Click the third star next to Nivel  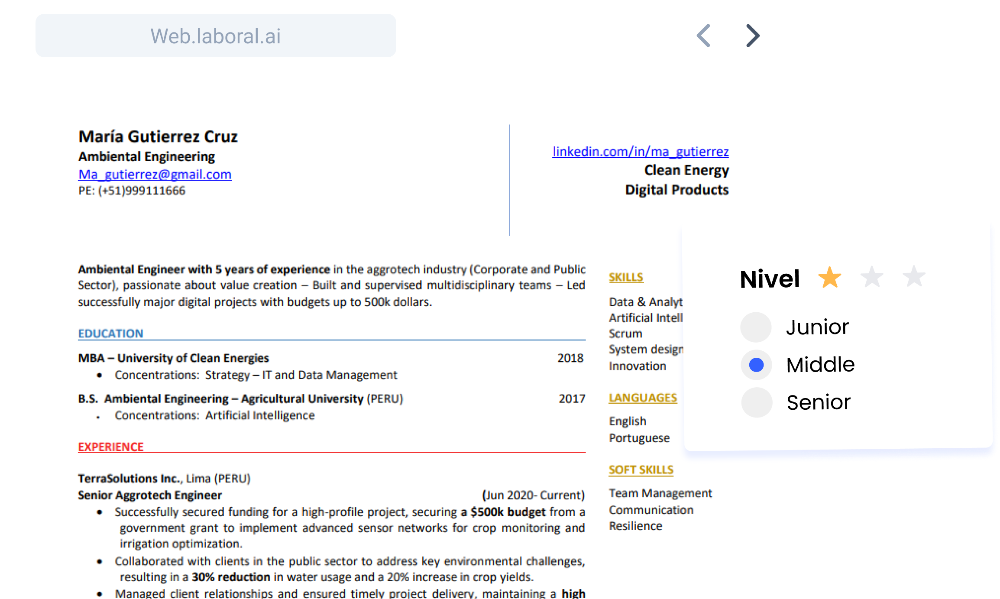pyautogui.click(x=914, y=277)
